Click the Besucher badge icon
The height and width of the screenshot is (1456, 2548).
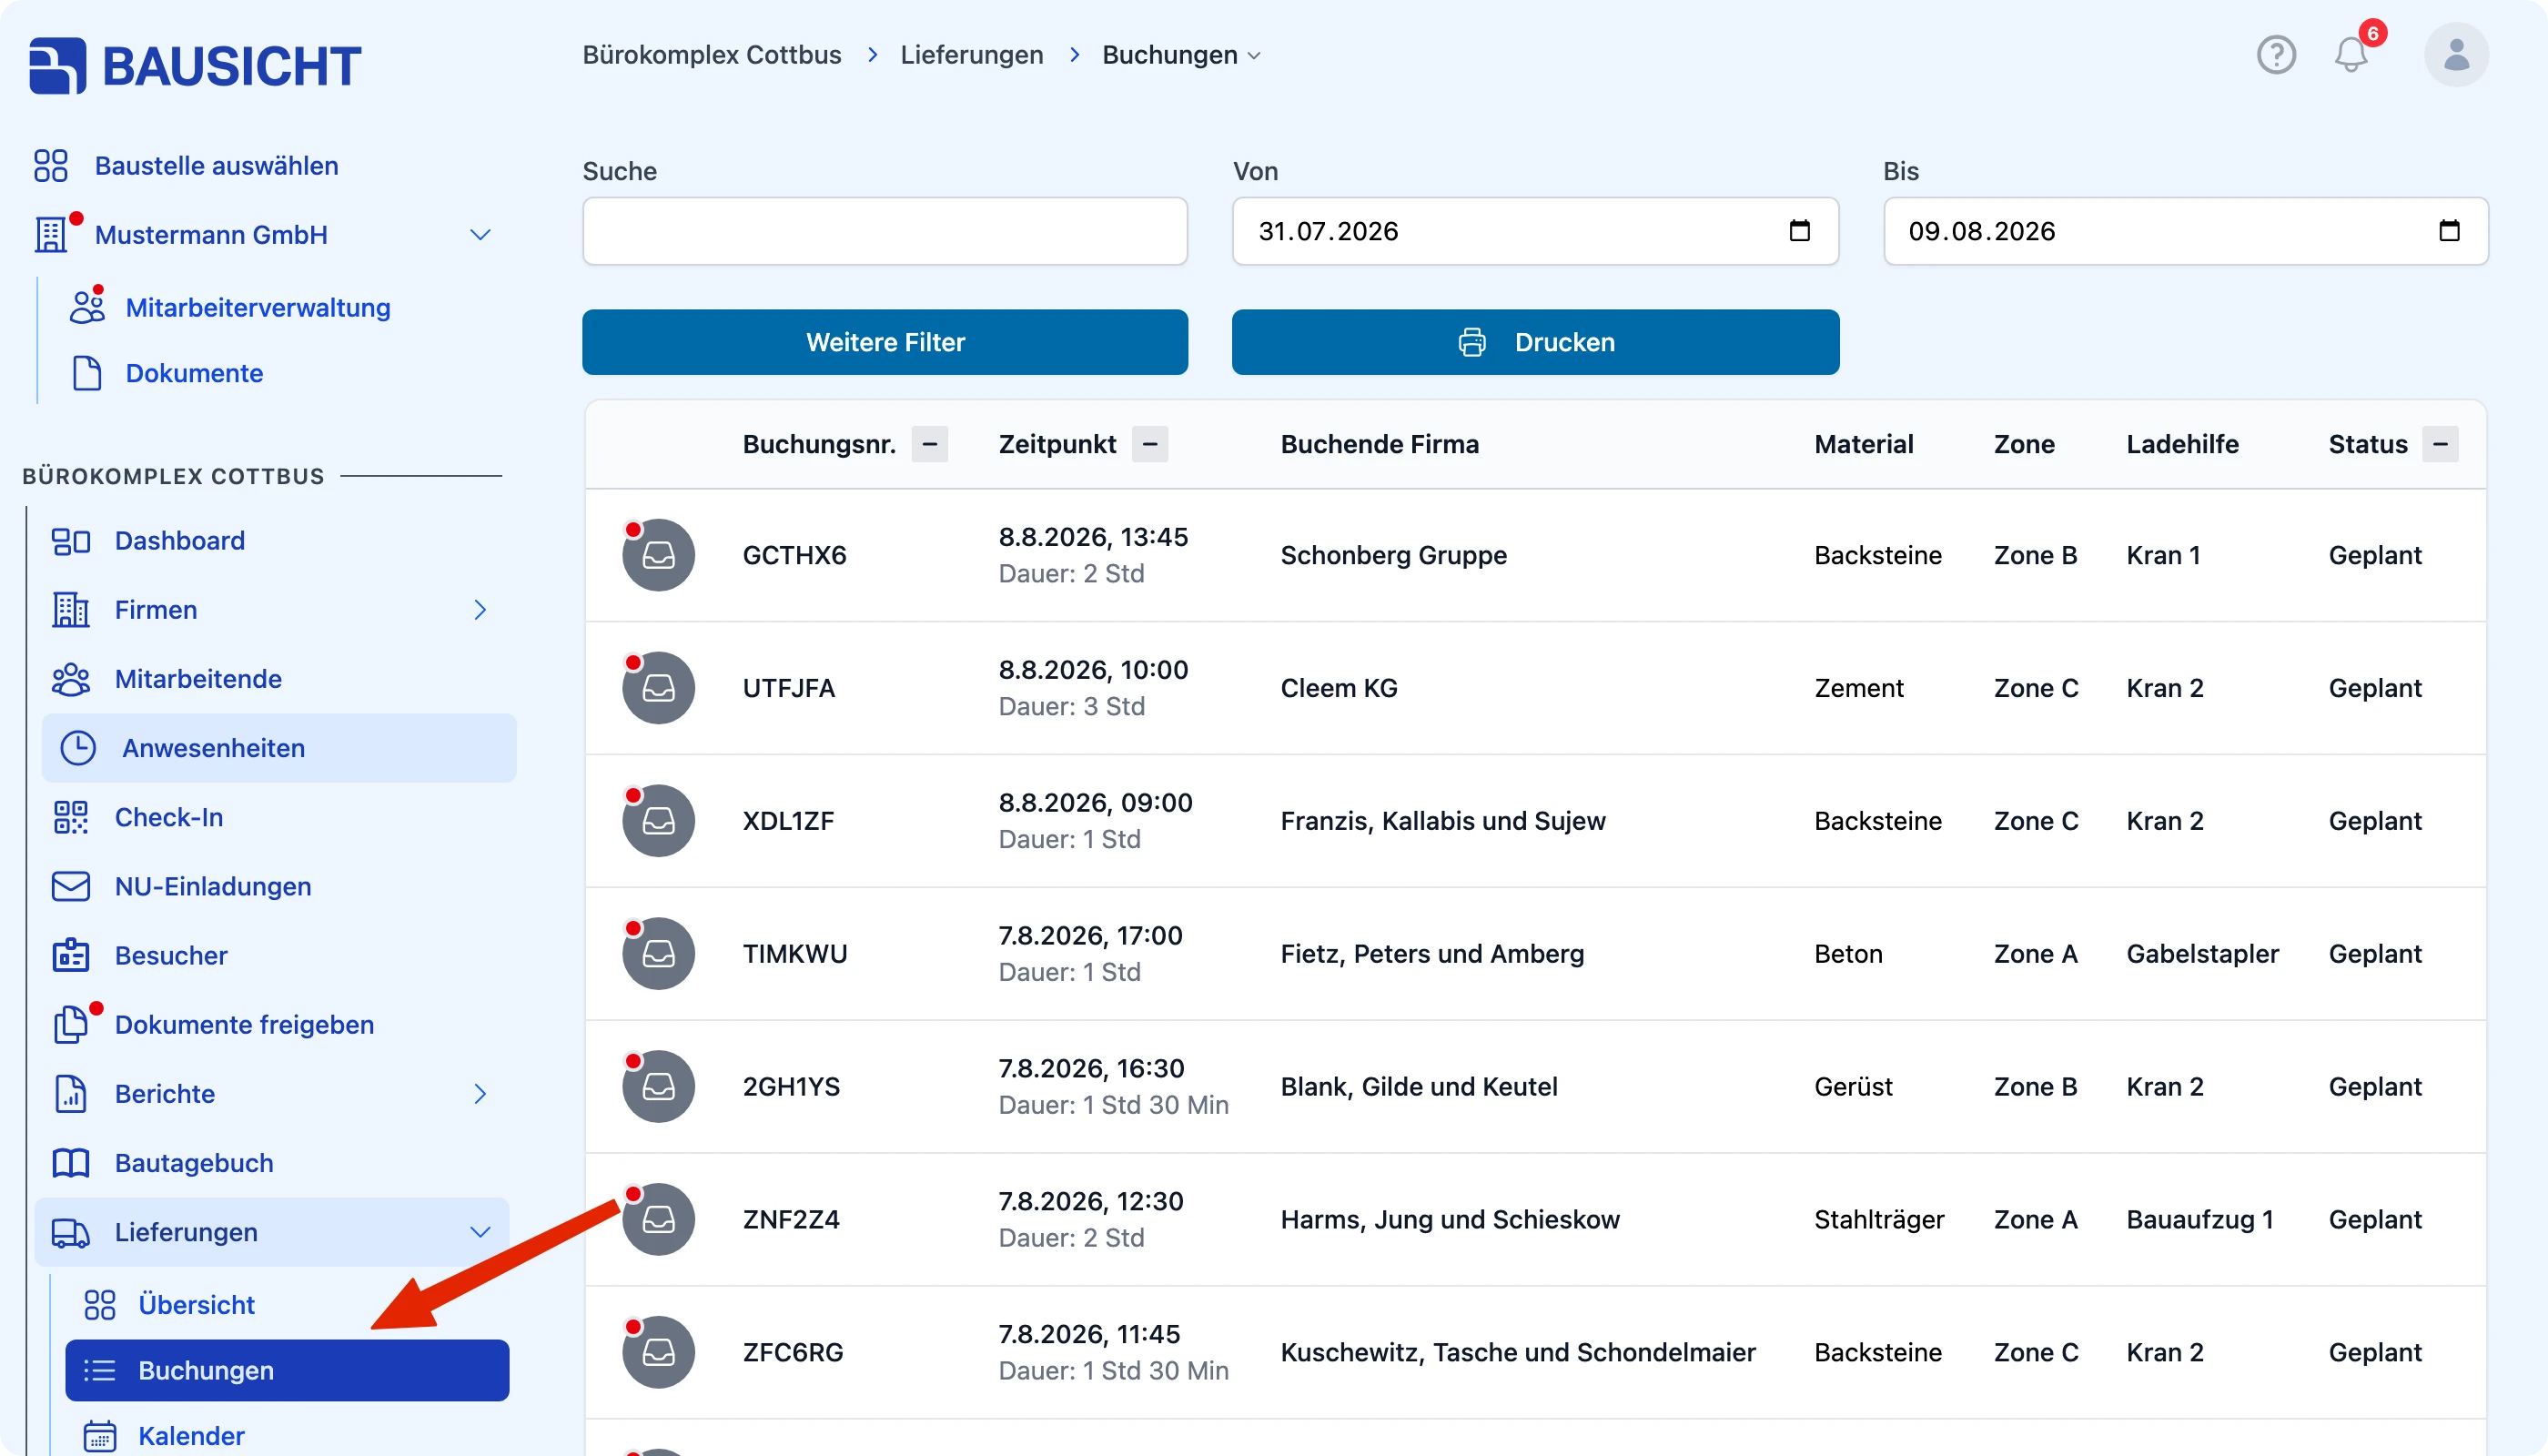(x=71, y=955)
